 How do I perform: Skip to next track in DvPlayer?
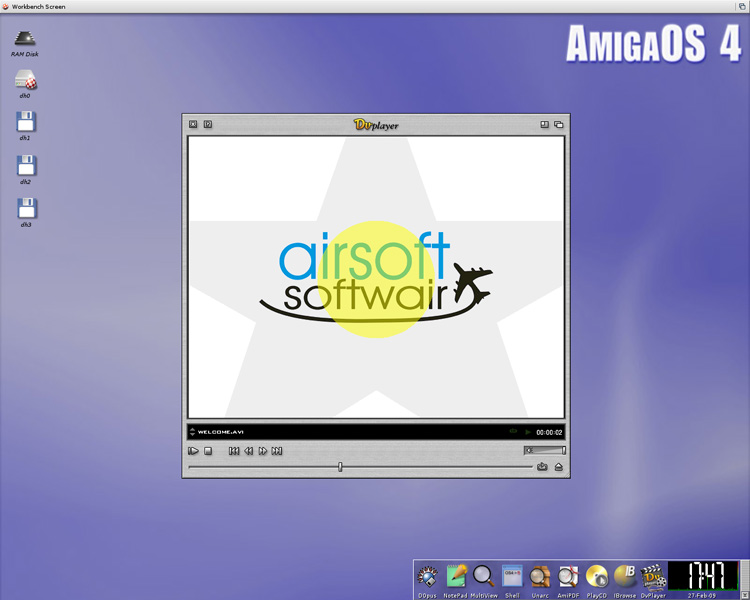tap(277, 451)
